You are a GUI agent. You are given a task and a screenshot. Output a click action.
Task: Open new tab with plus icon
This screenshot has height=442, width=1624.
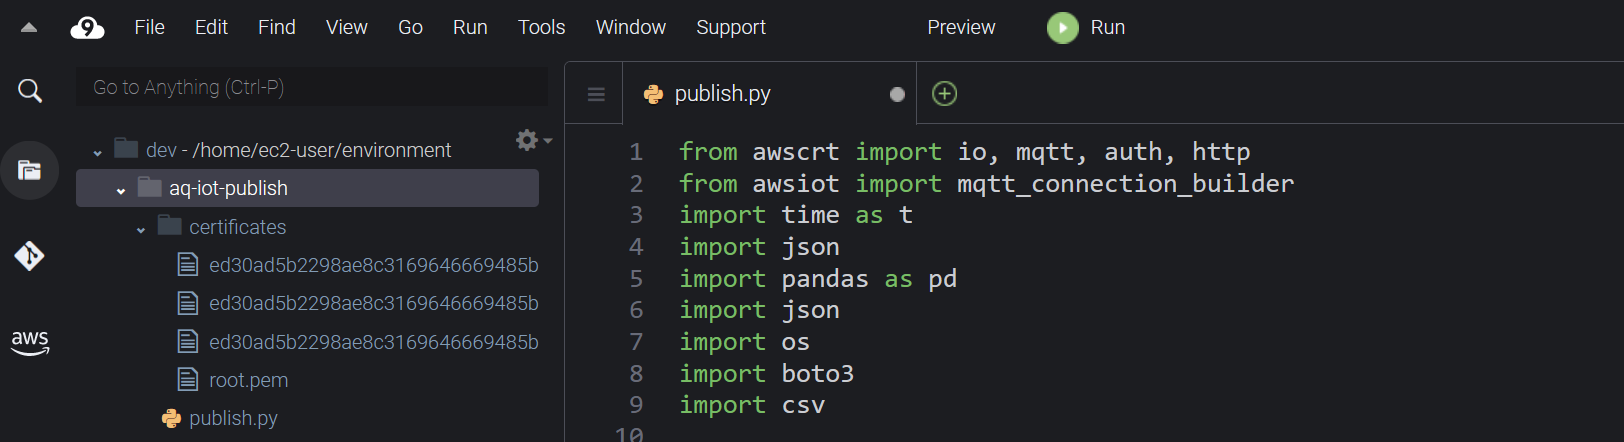tap(944, 94)
